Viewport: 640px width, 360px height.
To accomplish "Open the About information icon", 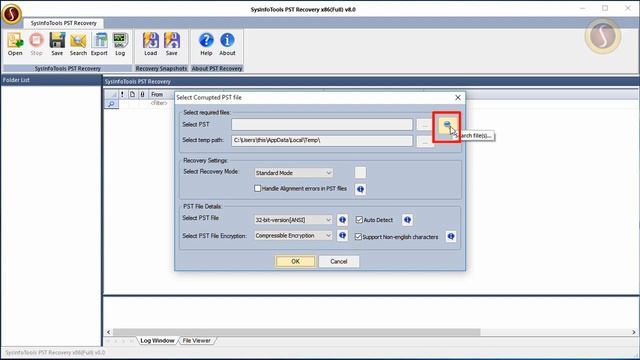I will pos(227,44).
